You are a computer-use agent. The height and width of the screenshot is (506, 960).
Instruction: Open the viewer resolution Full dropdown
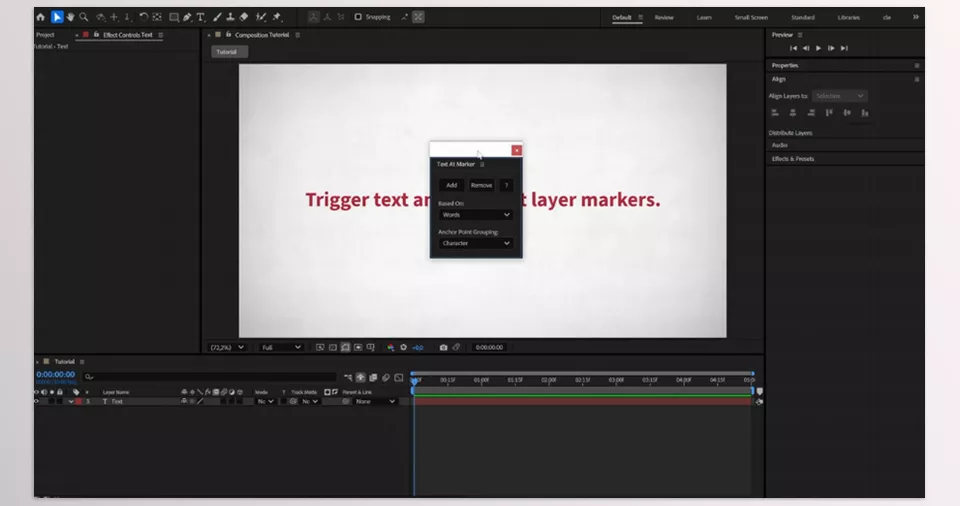(280, 347)
